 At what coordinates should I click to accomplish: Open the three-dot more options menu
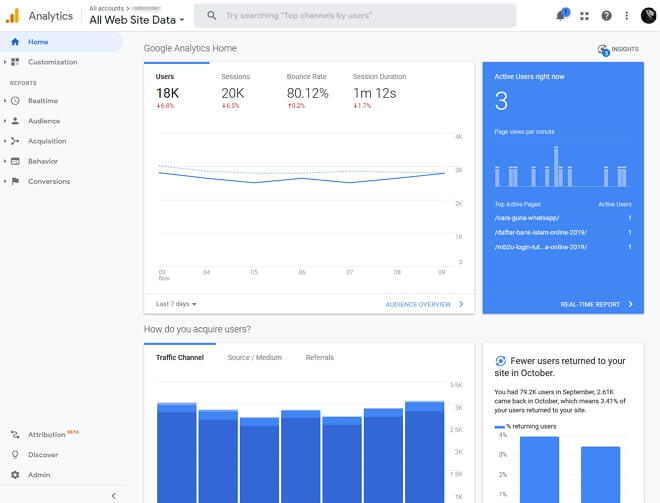click(x=627, y=16)
